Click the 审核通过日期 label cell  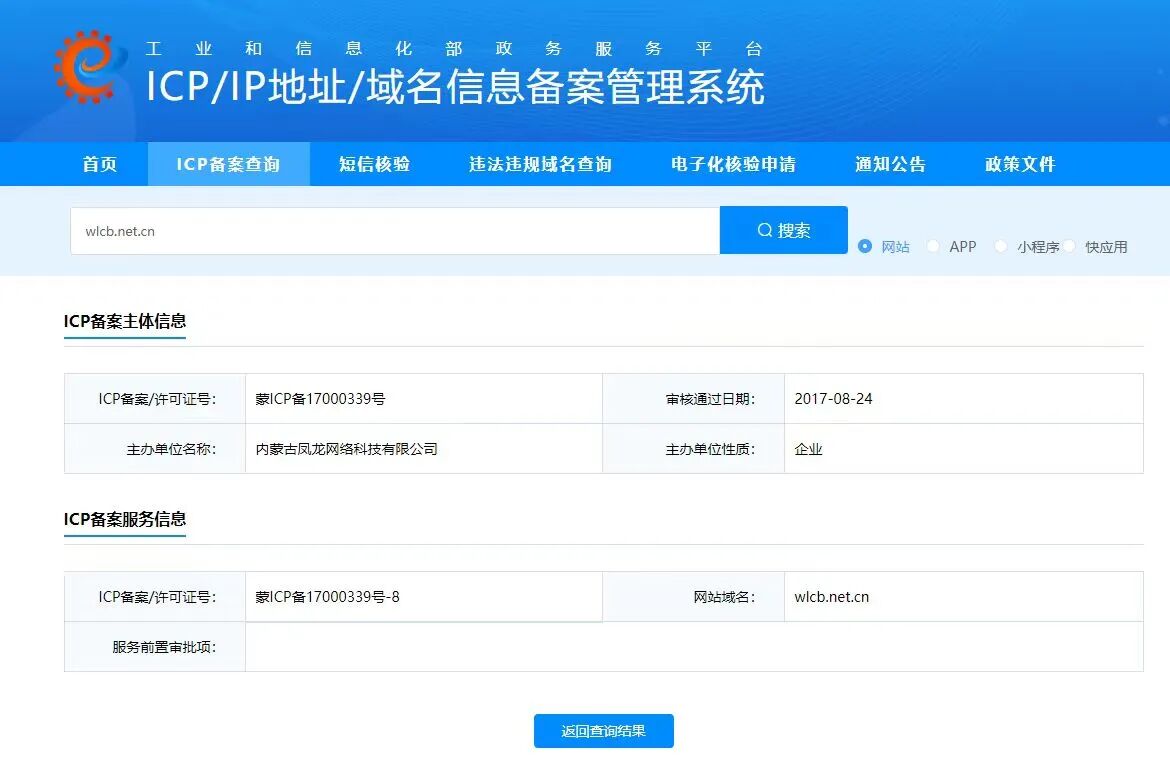pos(693,399)
